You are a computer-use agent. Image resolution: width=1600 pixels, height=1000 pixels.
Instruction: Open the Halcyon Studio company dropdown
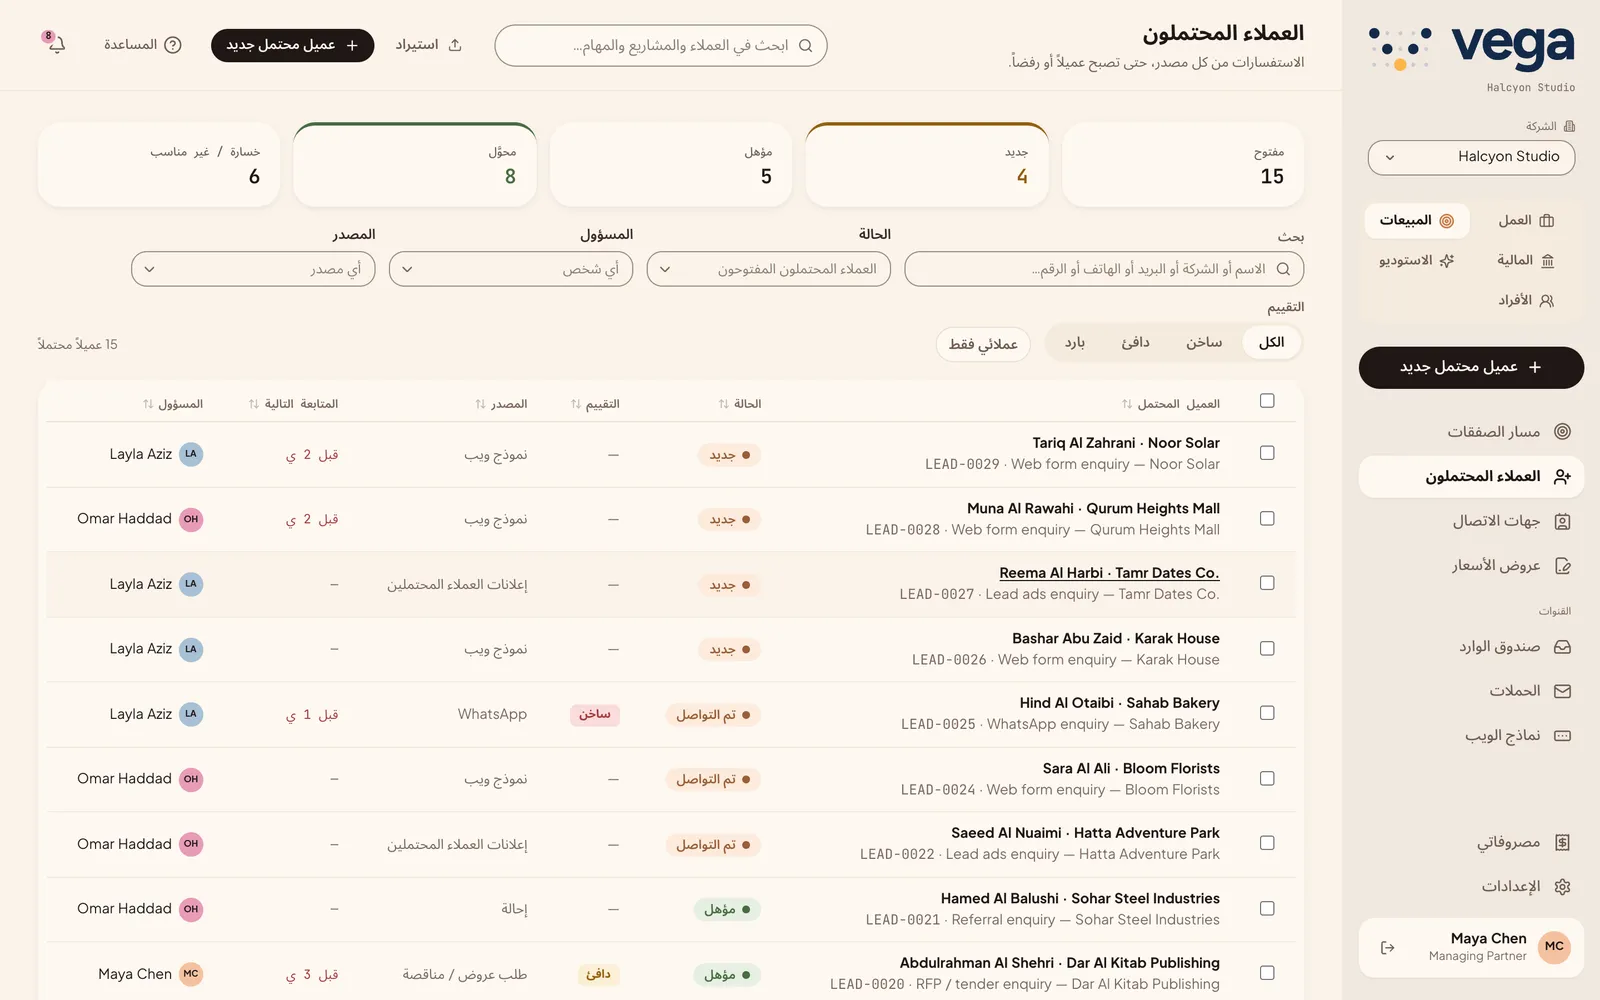pyautogui.click(x=1471, y=157)
